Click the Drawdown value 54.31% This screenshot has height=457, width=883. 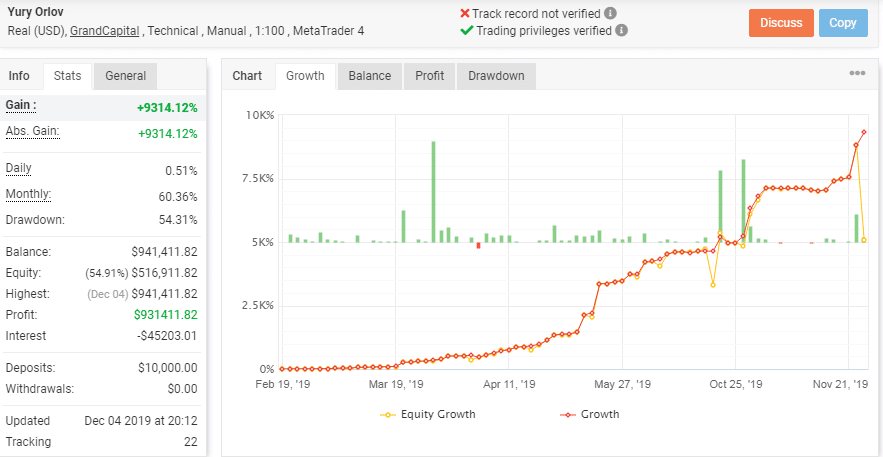click(179, 219)
